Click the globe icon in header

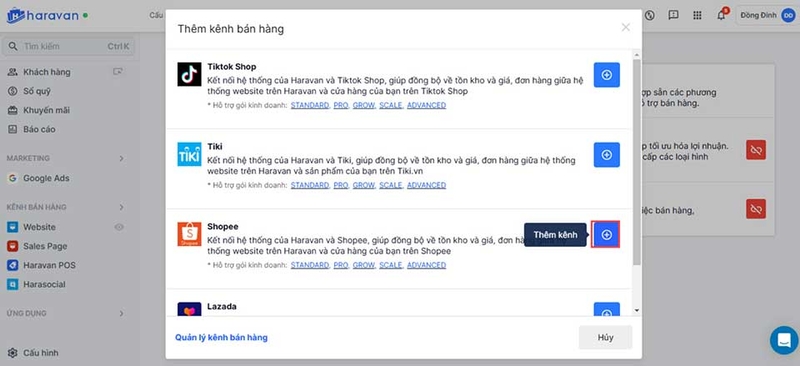(x=649, y=15)
